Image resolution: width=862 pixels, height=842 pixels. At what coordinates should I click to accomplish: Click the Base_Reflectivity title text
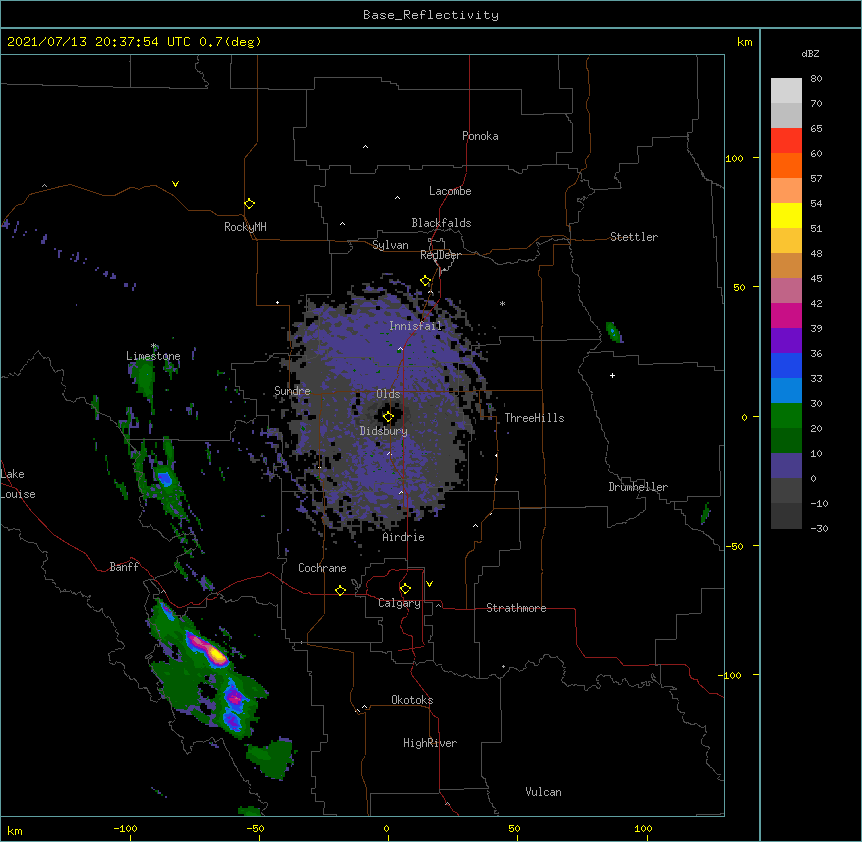pyautogui.click(x=431, y=15)
